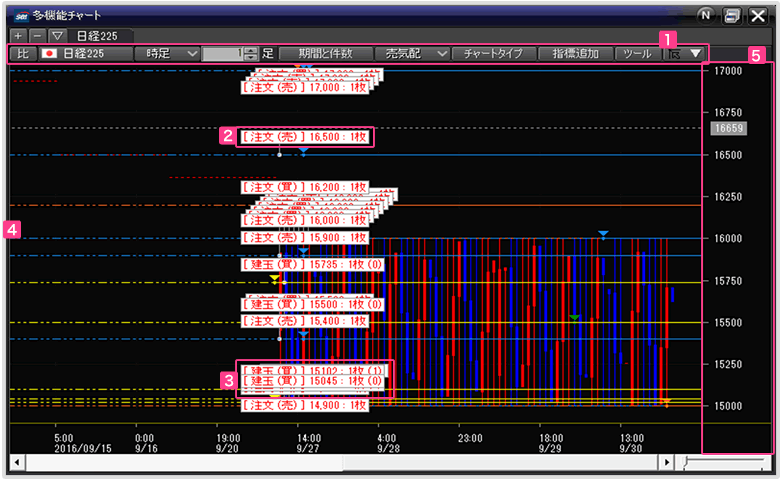This screenshot has width=780, height=480.
Task: Click the bar-count input field
Action: pyautogui.click(x=222, y=54)
